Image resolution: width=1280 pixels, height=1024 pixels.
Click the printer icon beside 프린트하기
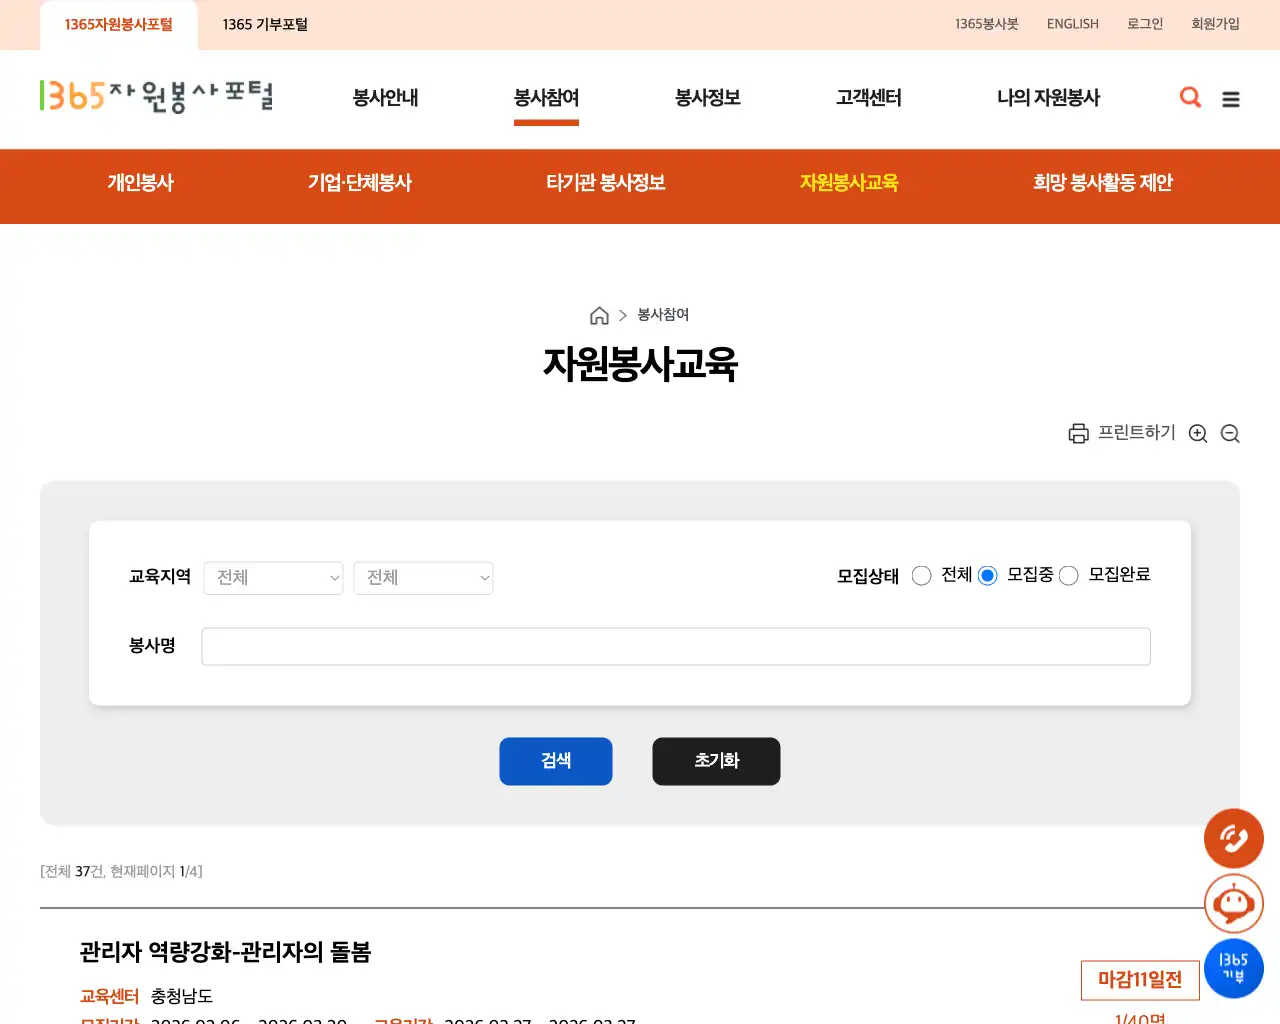coord(1078,433)
